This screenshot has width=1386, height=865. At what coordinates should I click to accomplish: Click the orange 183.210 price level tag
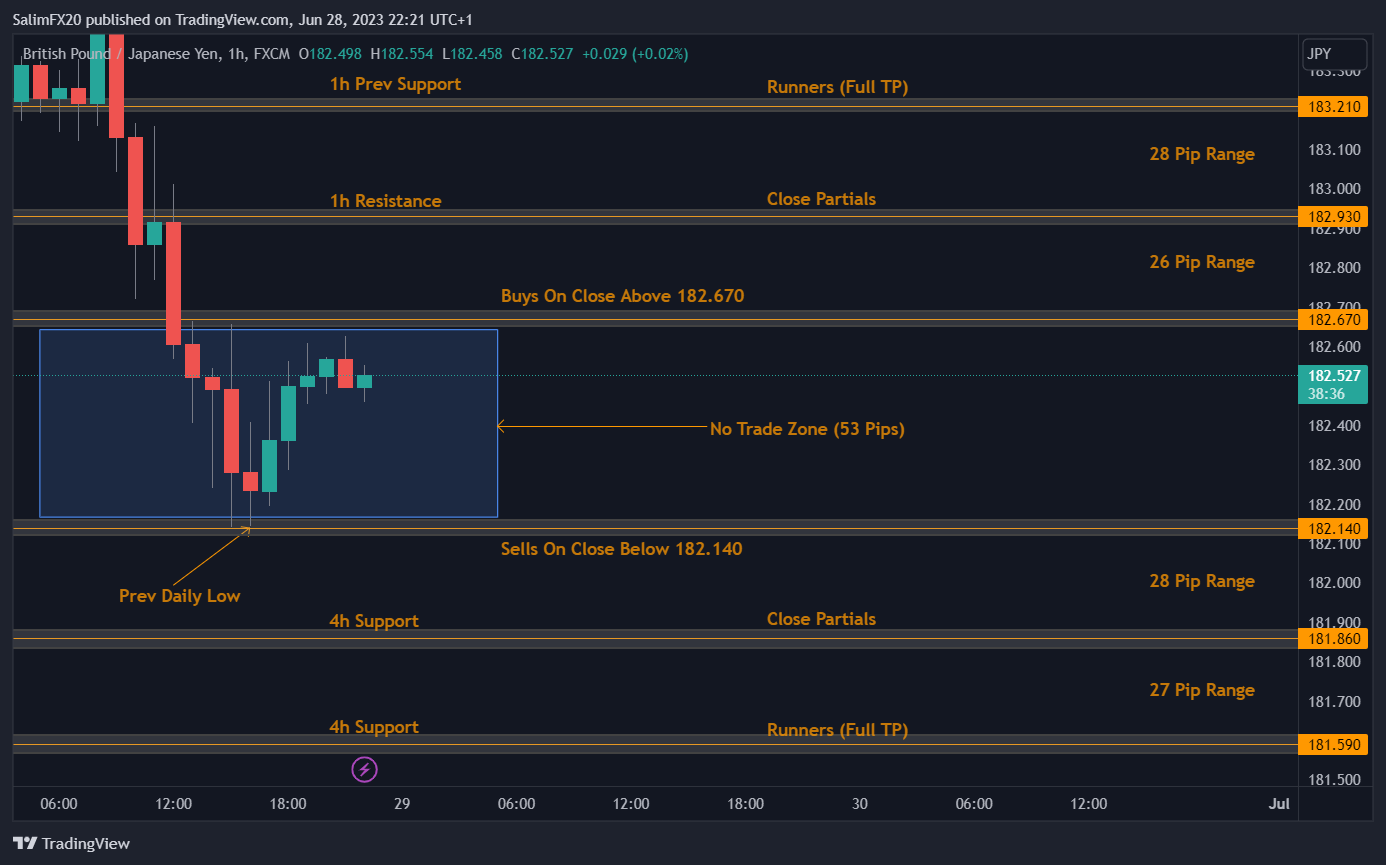[1333, 106]
